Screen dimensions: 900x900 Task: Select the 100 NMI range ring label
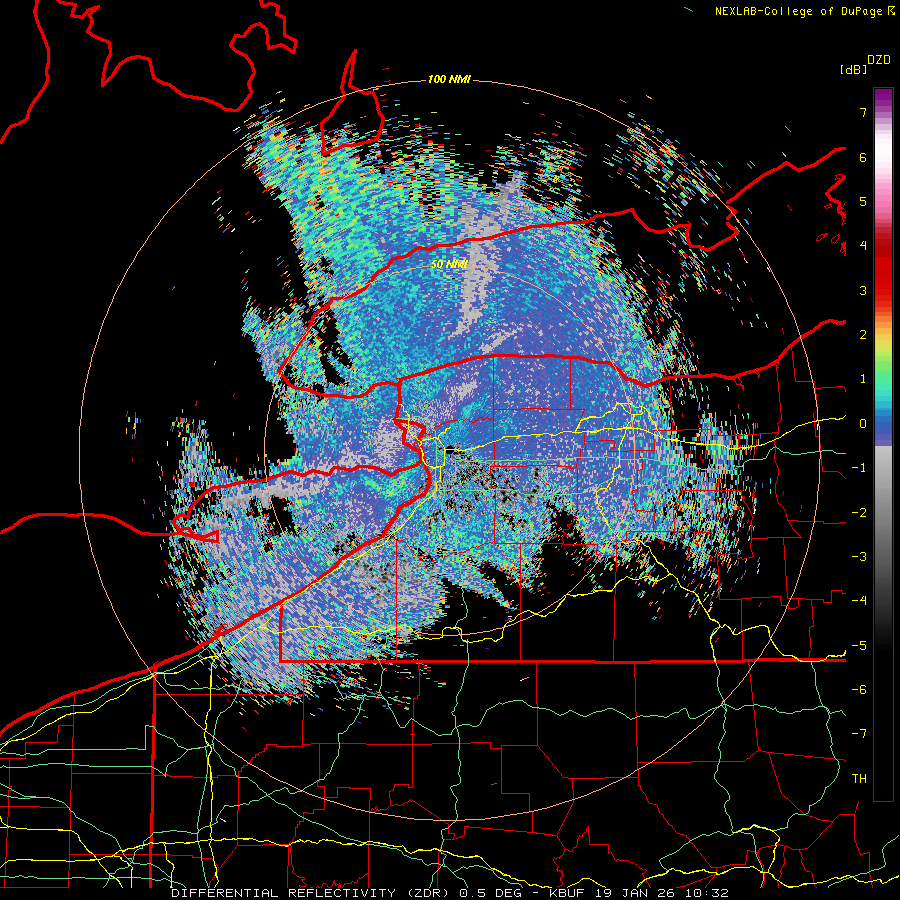(x=449, y=79)
